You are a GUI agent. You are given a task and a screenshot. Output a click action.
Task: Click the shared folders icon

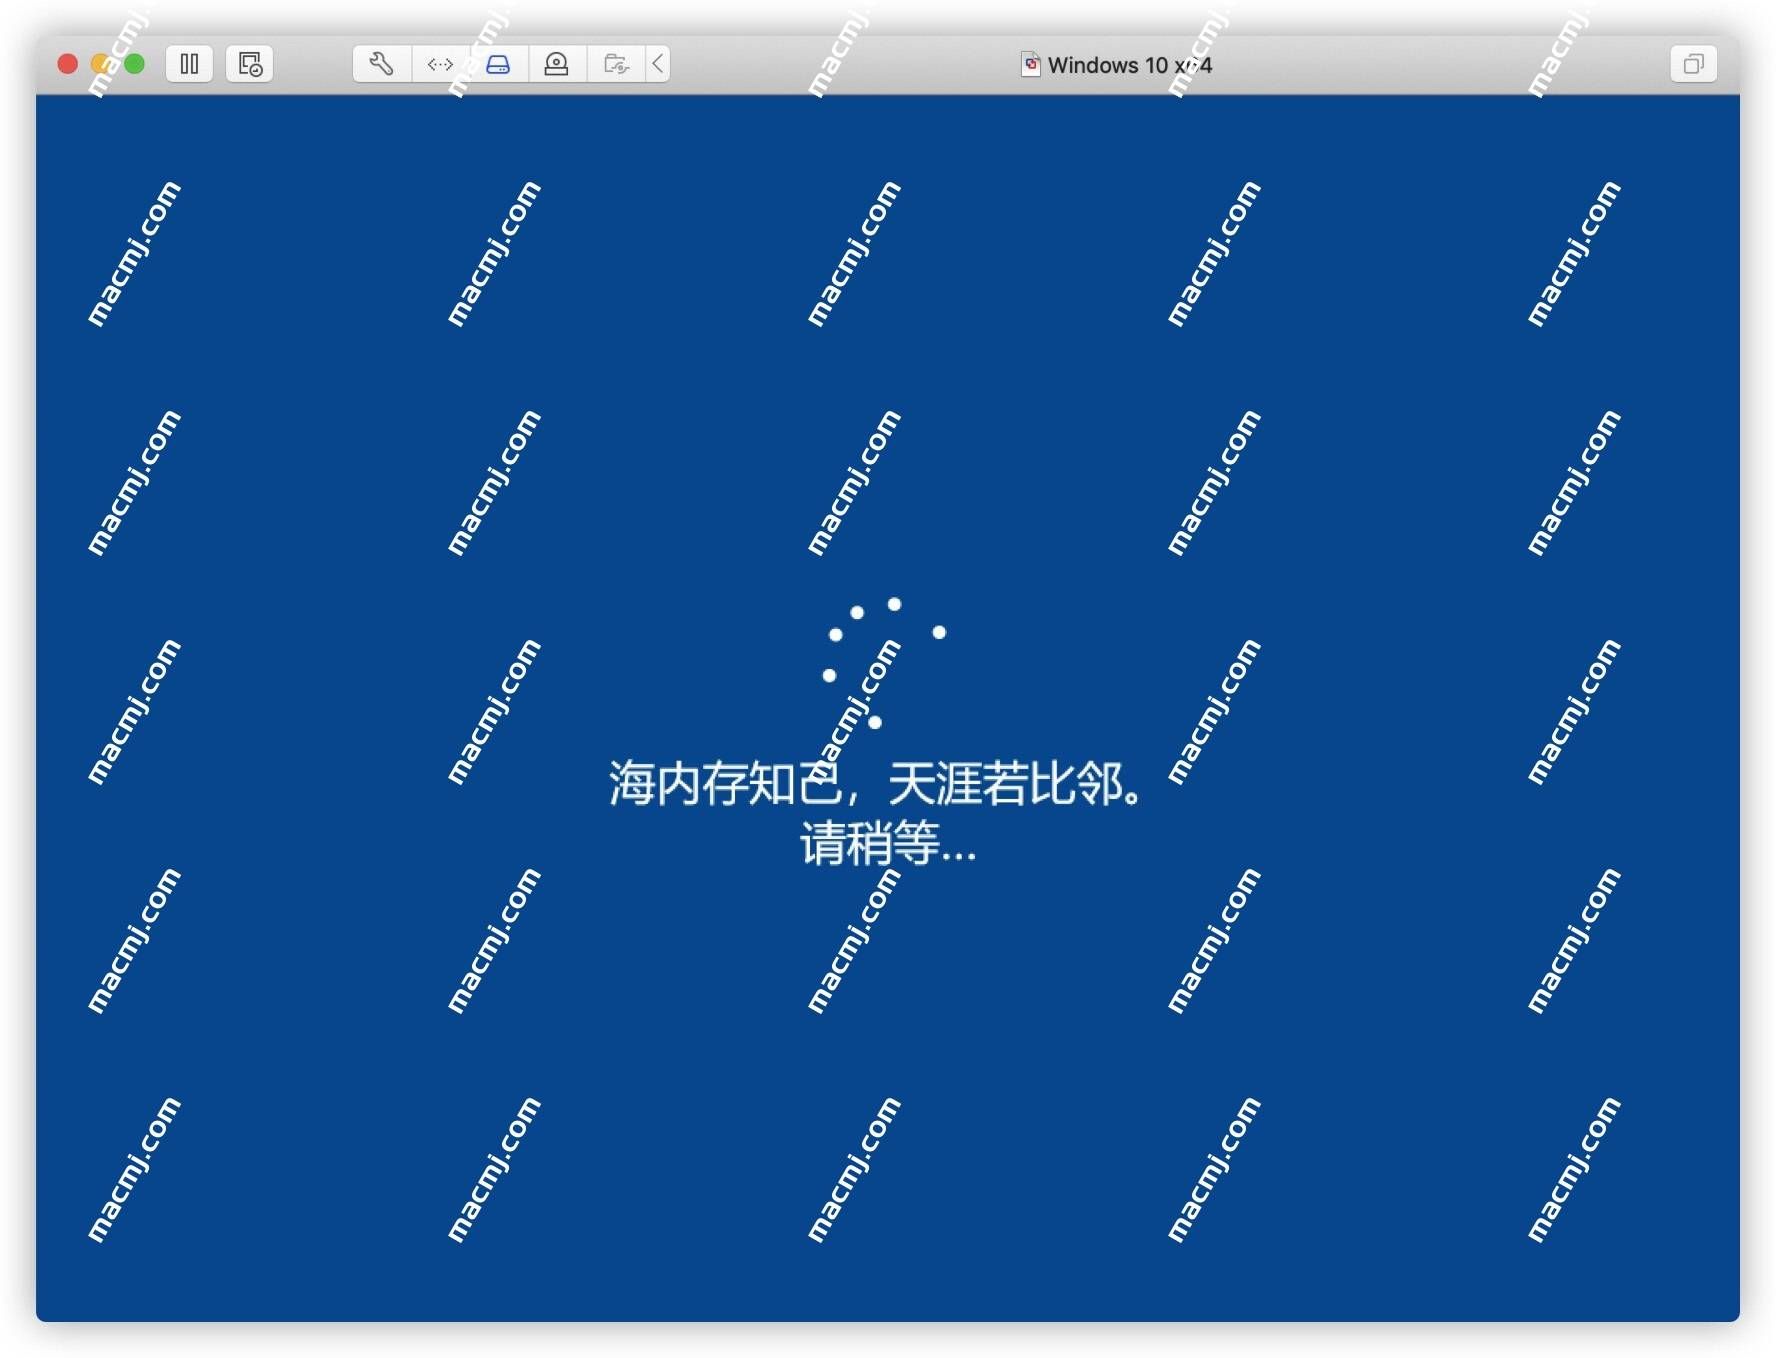(616, 64)
